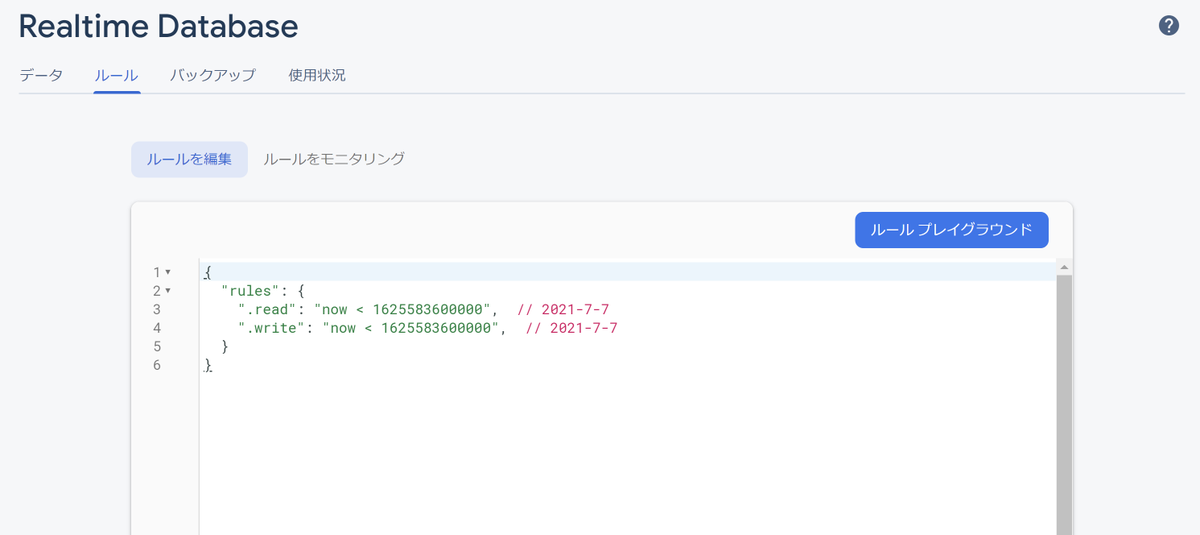This screenshot has width=1200, height=535.
Task: Select the ルール tab
Action: tap(116, 75)
